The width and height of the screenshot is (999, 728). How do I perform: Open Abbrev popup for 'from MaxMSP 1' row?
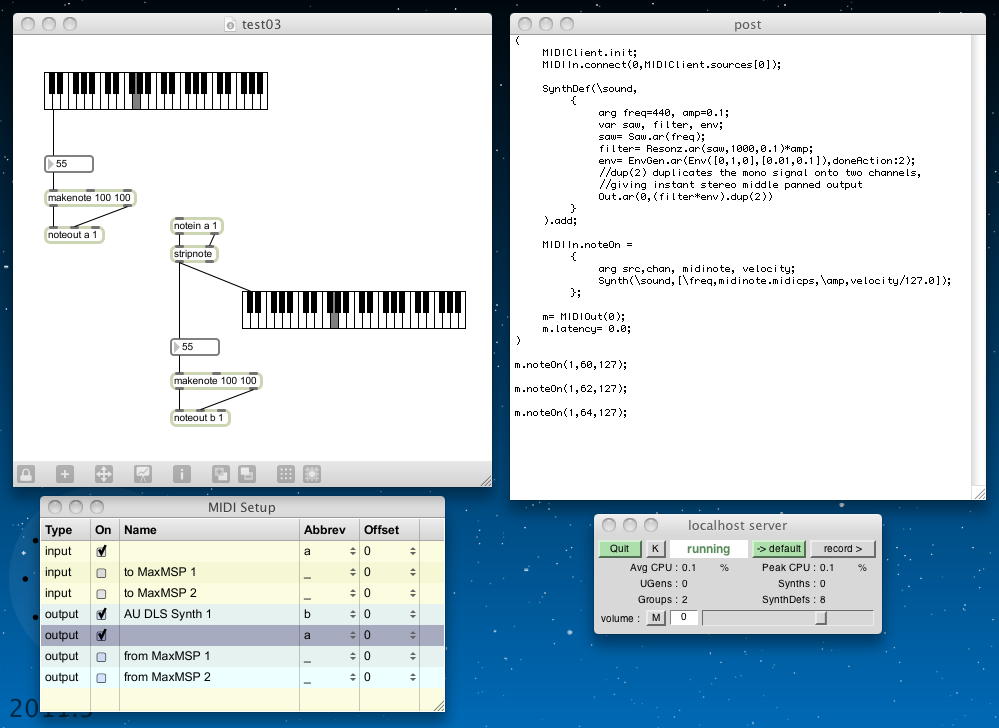click(x=352, y=656)
